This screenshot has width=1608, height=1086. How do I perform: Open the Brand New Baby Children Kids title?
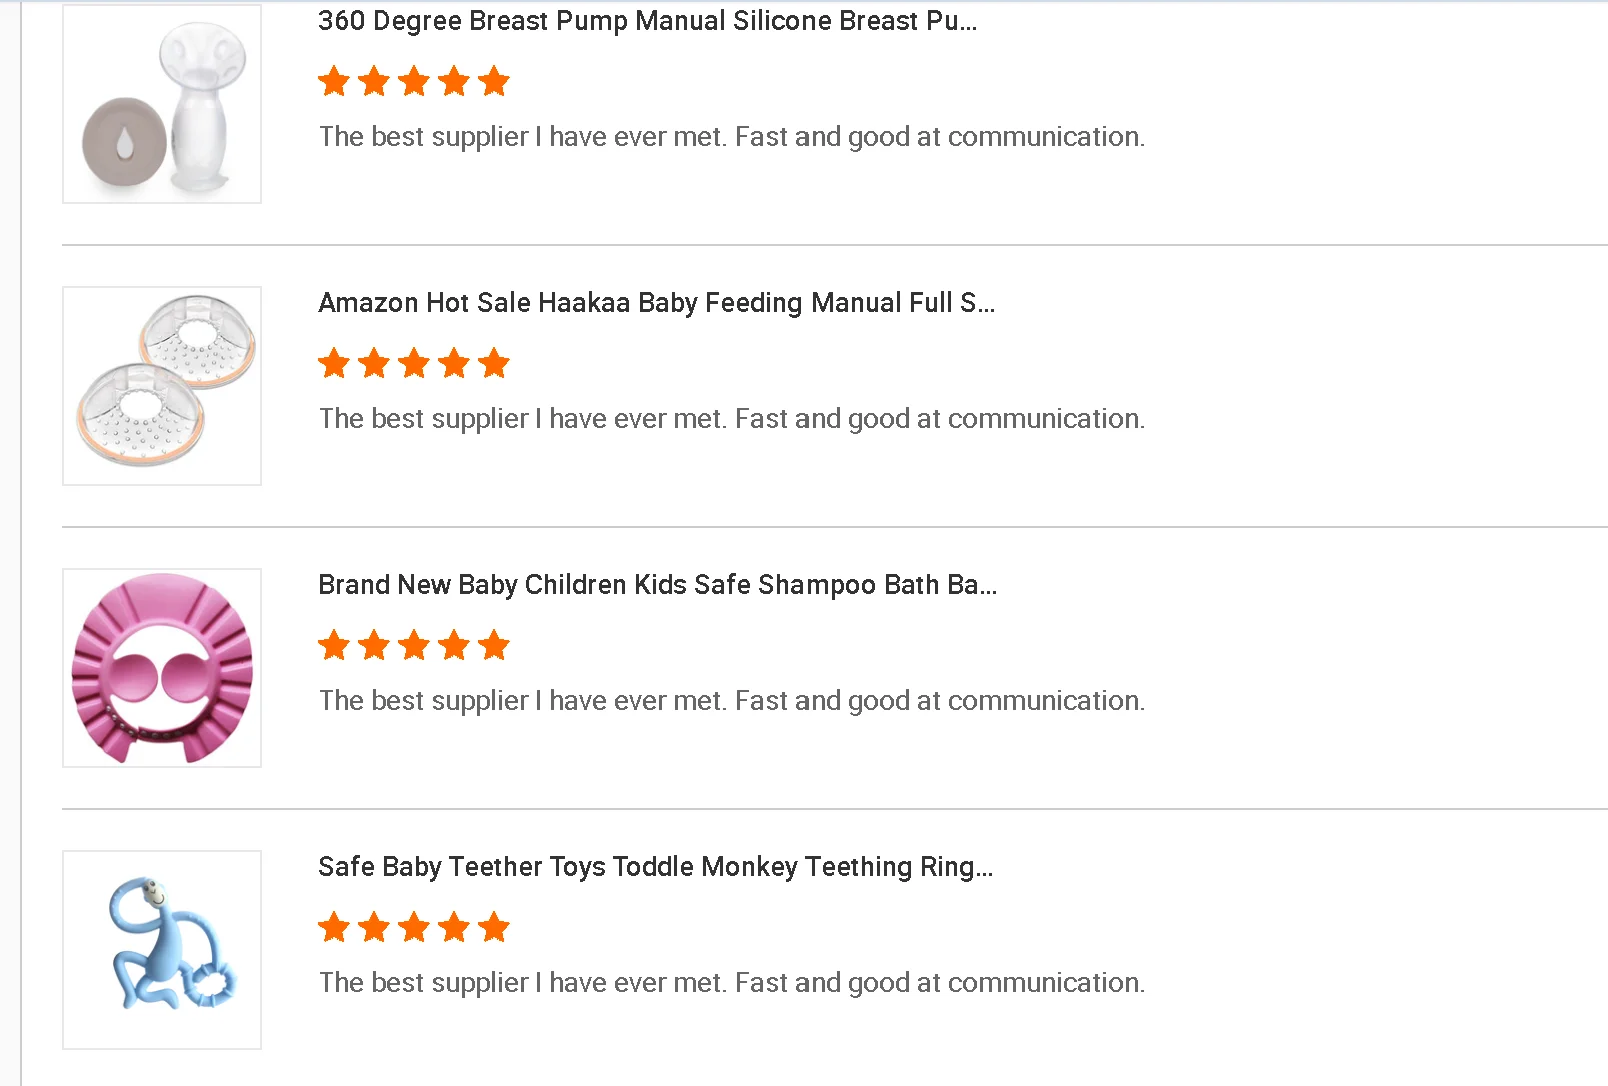point(657,585)
